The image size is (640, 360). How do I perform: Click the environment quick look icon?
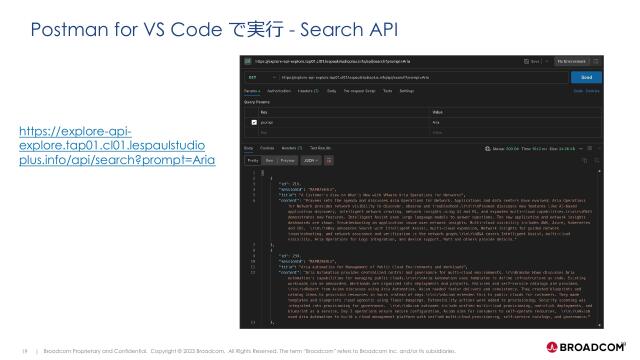pos(596,61)
